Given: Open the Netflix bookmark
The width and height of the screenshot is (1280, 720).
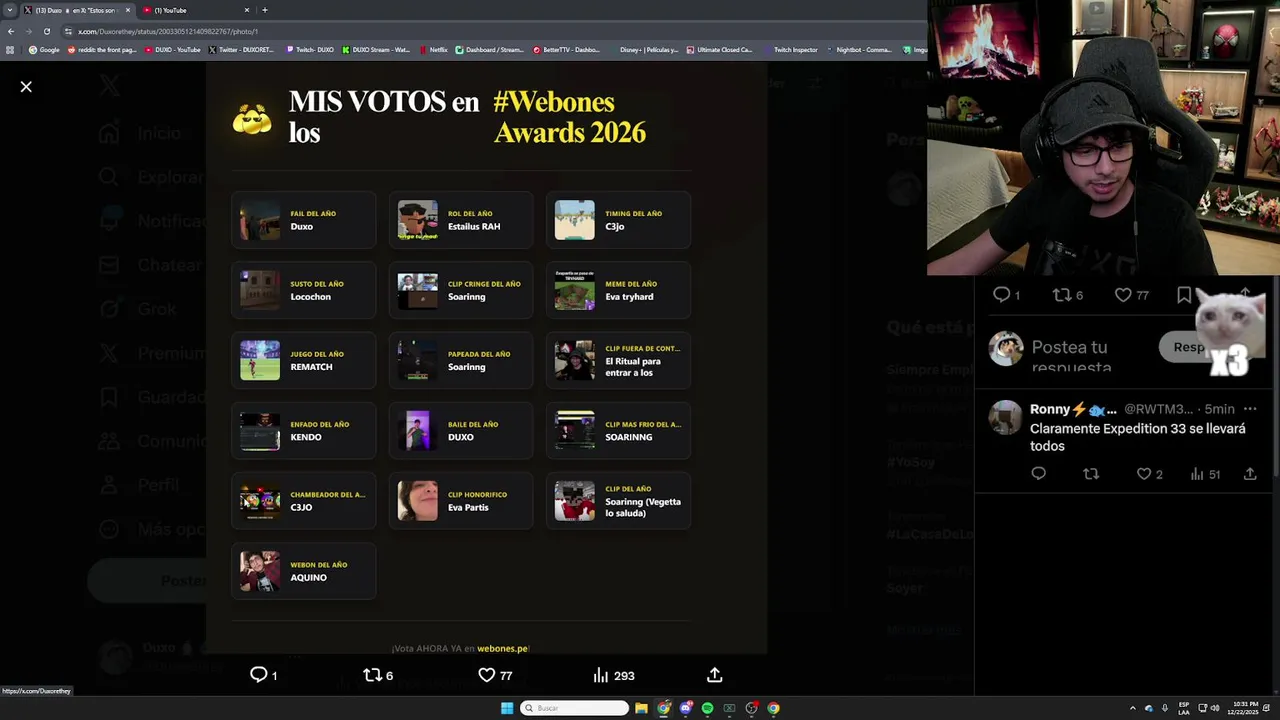Looking at the screenshot, I should click(x=435, y=49).
